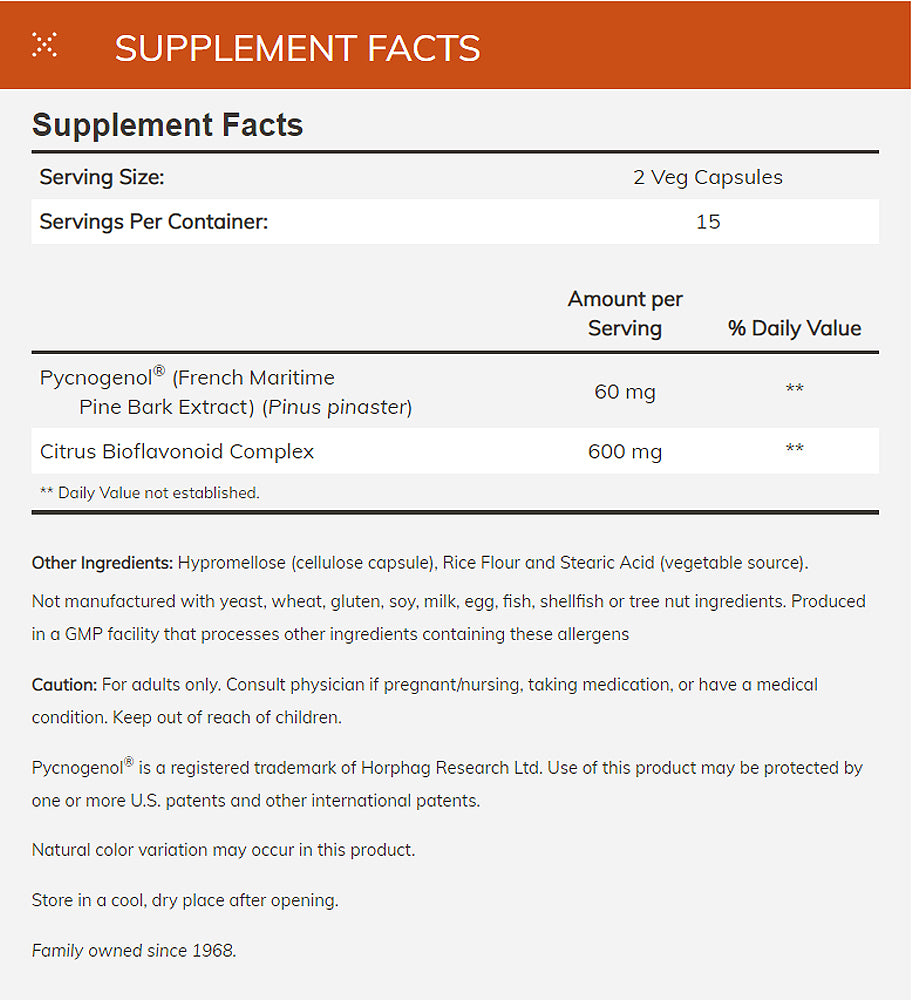Click the % Daily Value column header
The image size is (912, 1000).
coord(794,328)
